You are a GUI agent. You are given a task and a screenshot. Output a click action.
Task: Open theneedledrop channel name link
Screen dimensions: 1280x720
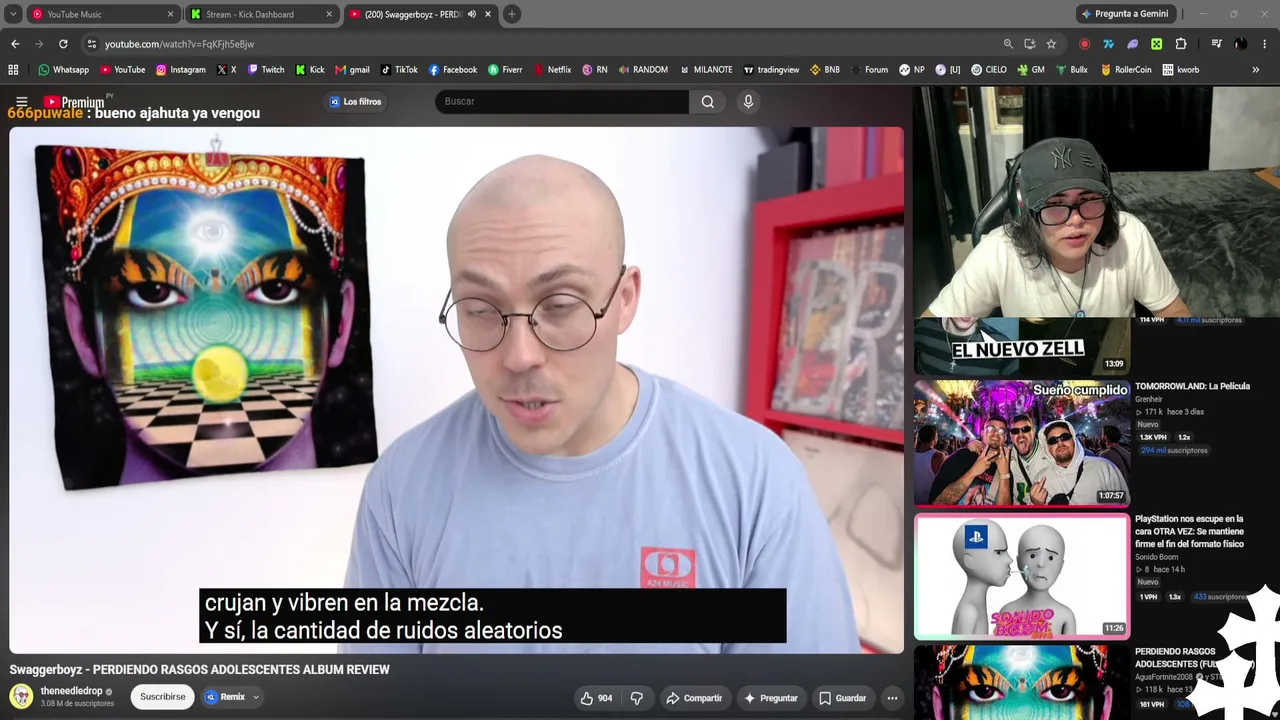[x=71, y=691]
